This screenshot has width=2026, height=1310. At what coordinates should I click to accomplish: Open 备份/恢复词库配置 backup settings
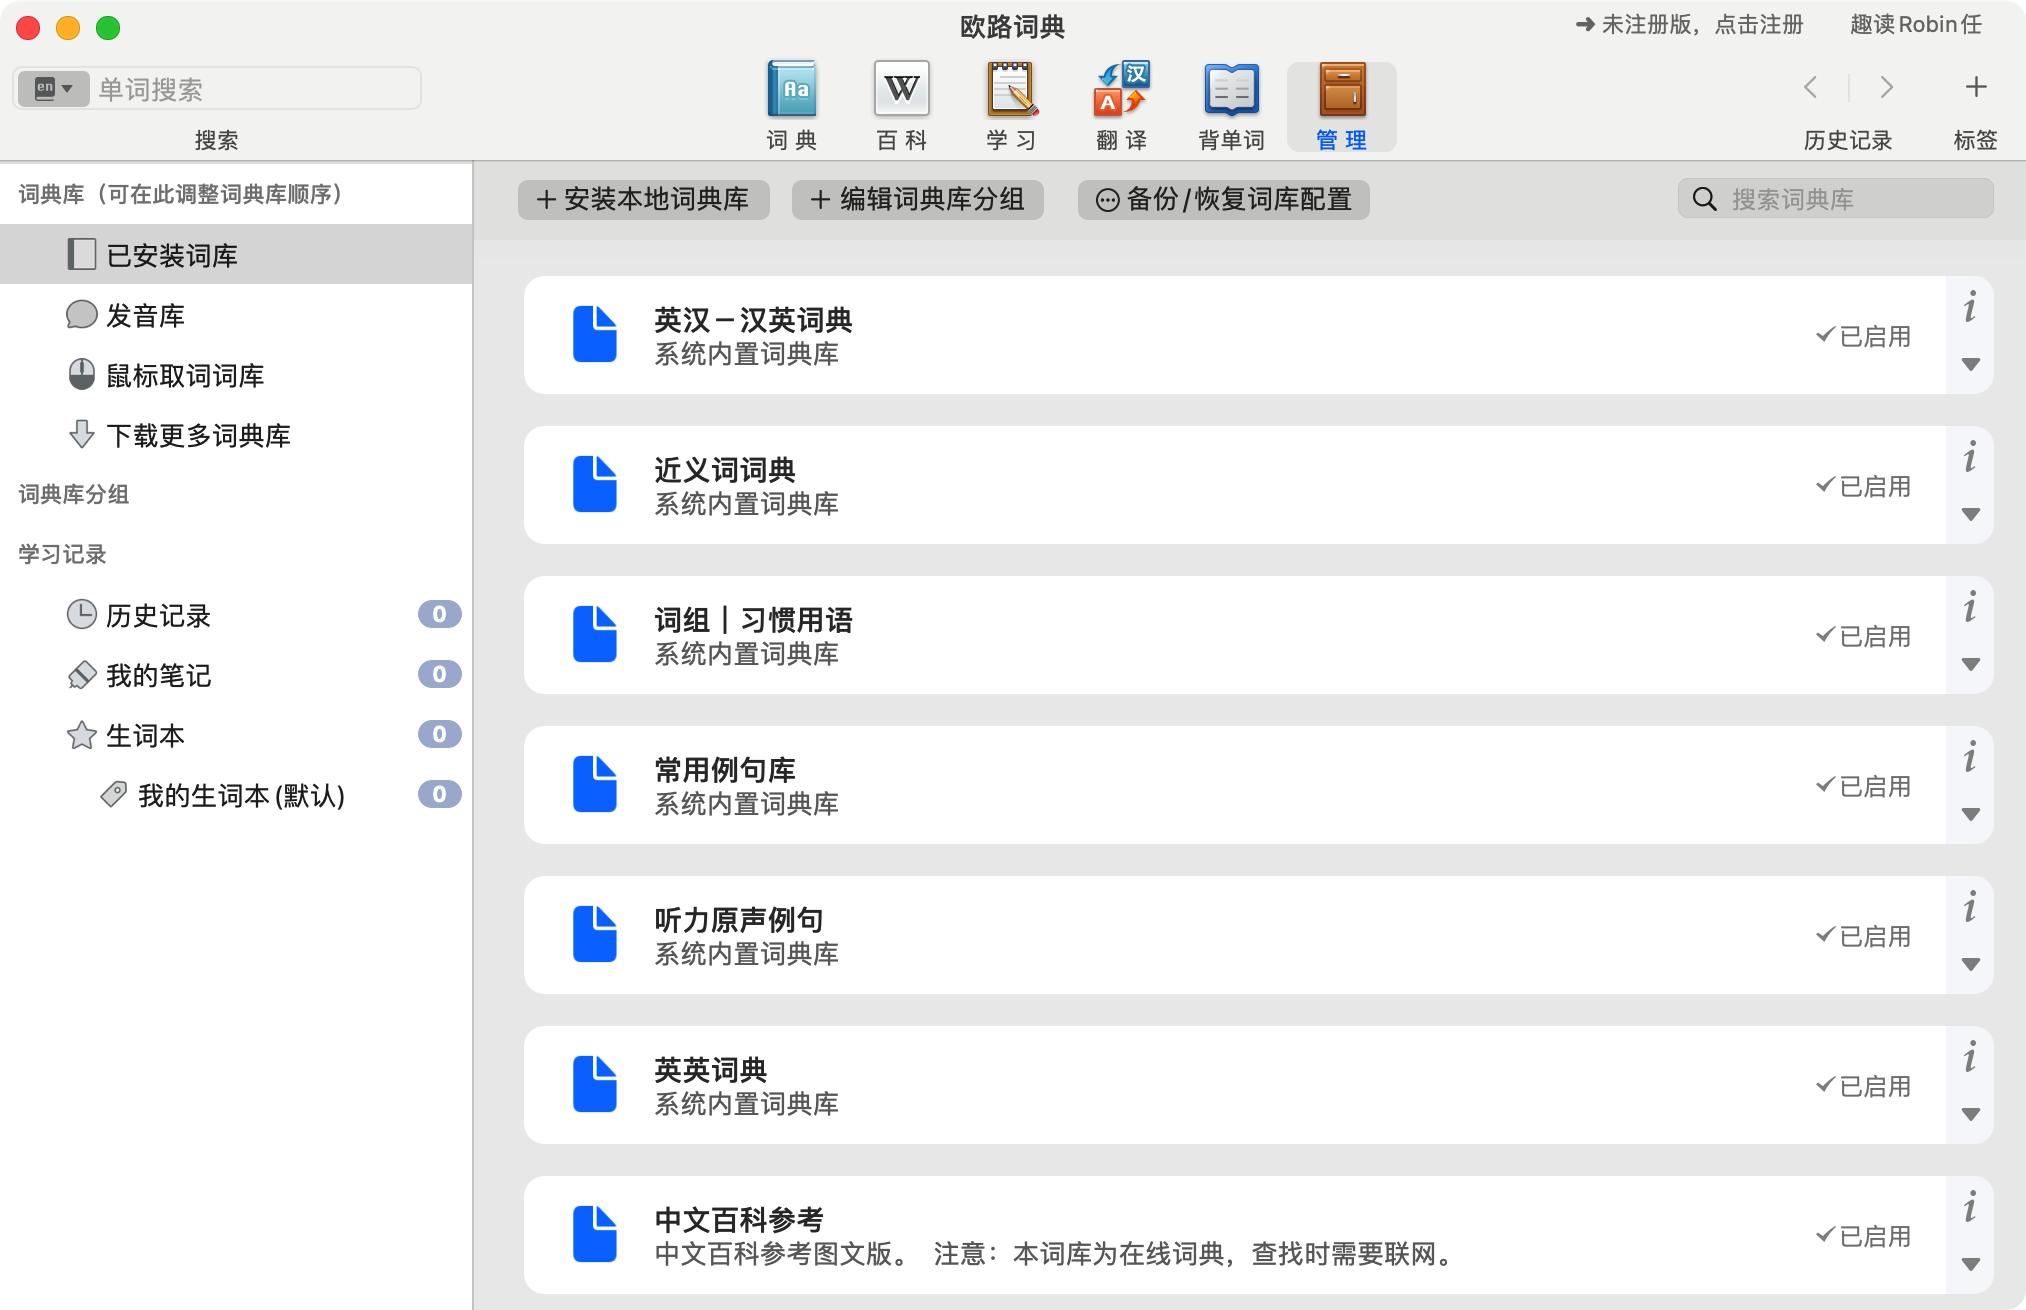click(x=1223, y=200)
